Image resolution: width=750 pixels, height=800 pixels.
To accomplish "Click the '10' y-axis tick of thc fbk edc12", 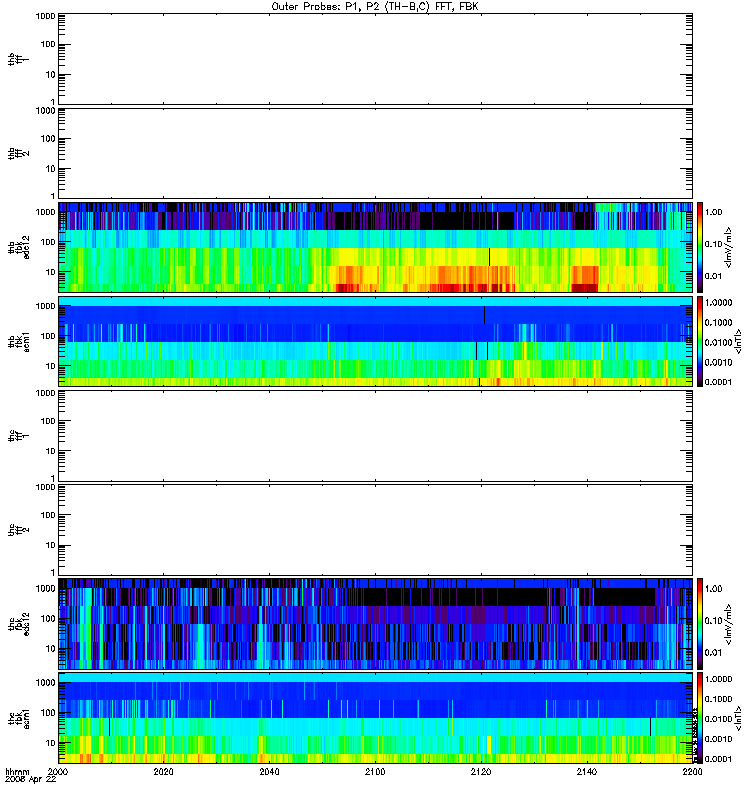I will pyautogui.click(x=51, y=648).
